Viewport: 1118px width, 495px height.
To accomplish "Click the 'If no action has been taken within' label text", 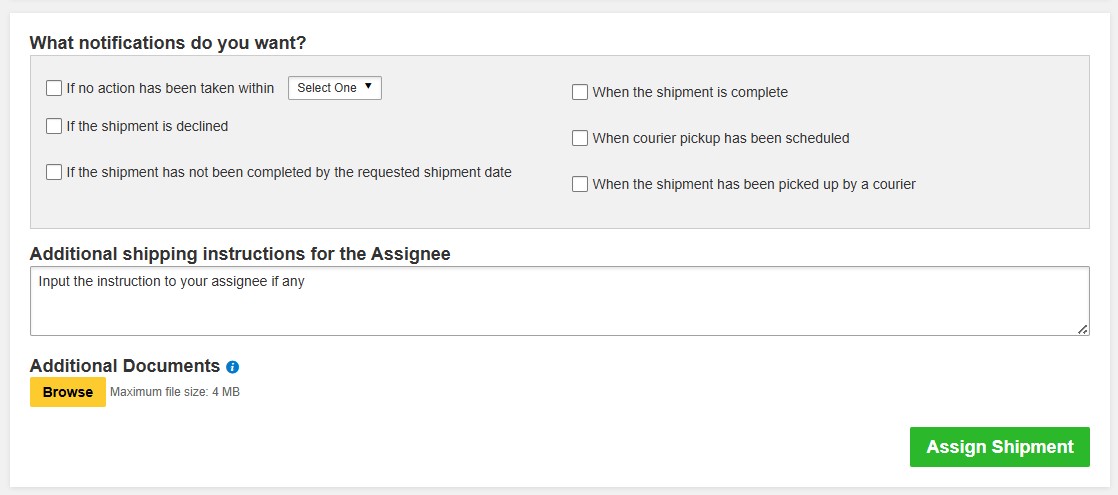I will tap(170, 88).
